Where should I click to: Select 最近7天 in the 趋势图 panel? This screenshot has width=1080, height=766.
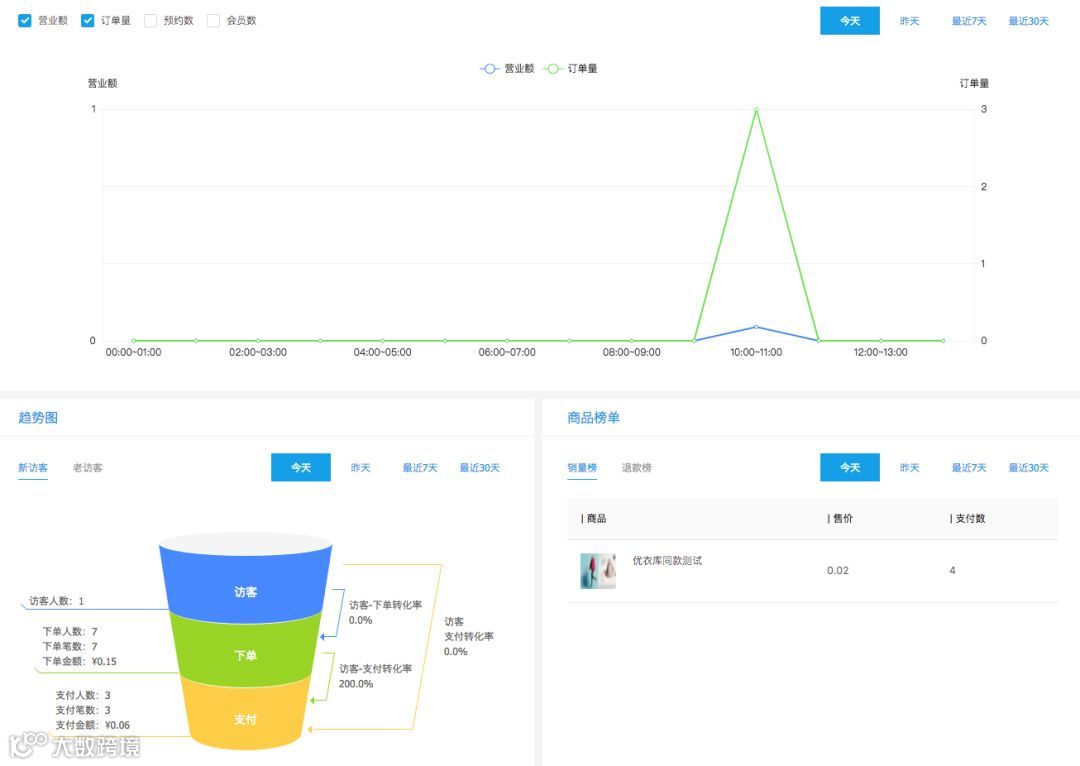coord(419,468)
